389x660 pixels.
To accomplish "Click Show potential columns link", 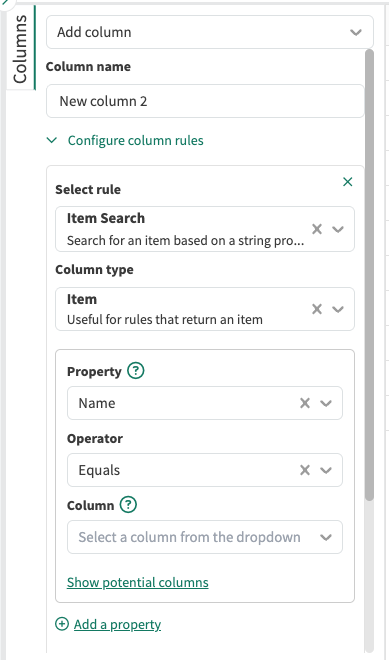I will click(138, 583).
